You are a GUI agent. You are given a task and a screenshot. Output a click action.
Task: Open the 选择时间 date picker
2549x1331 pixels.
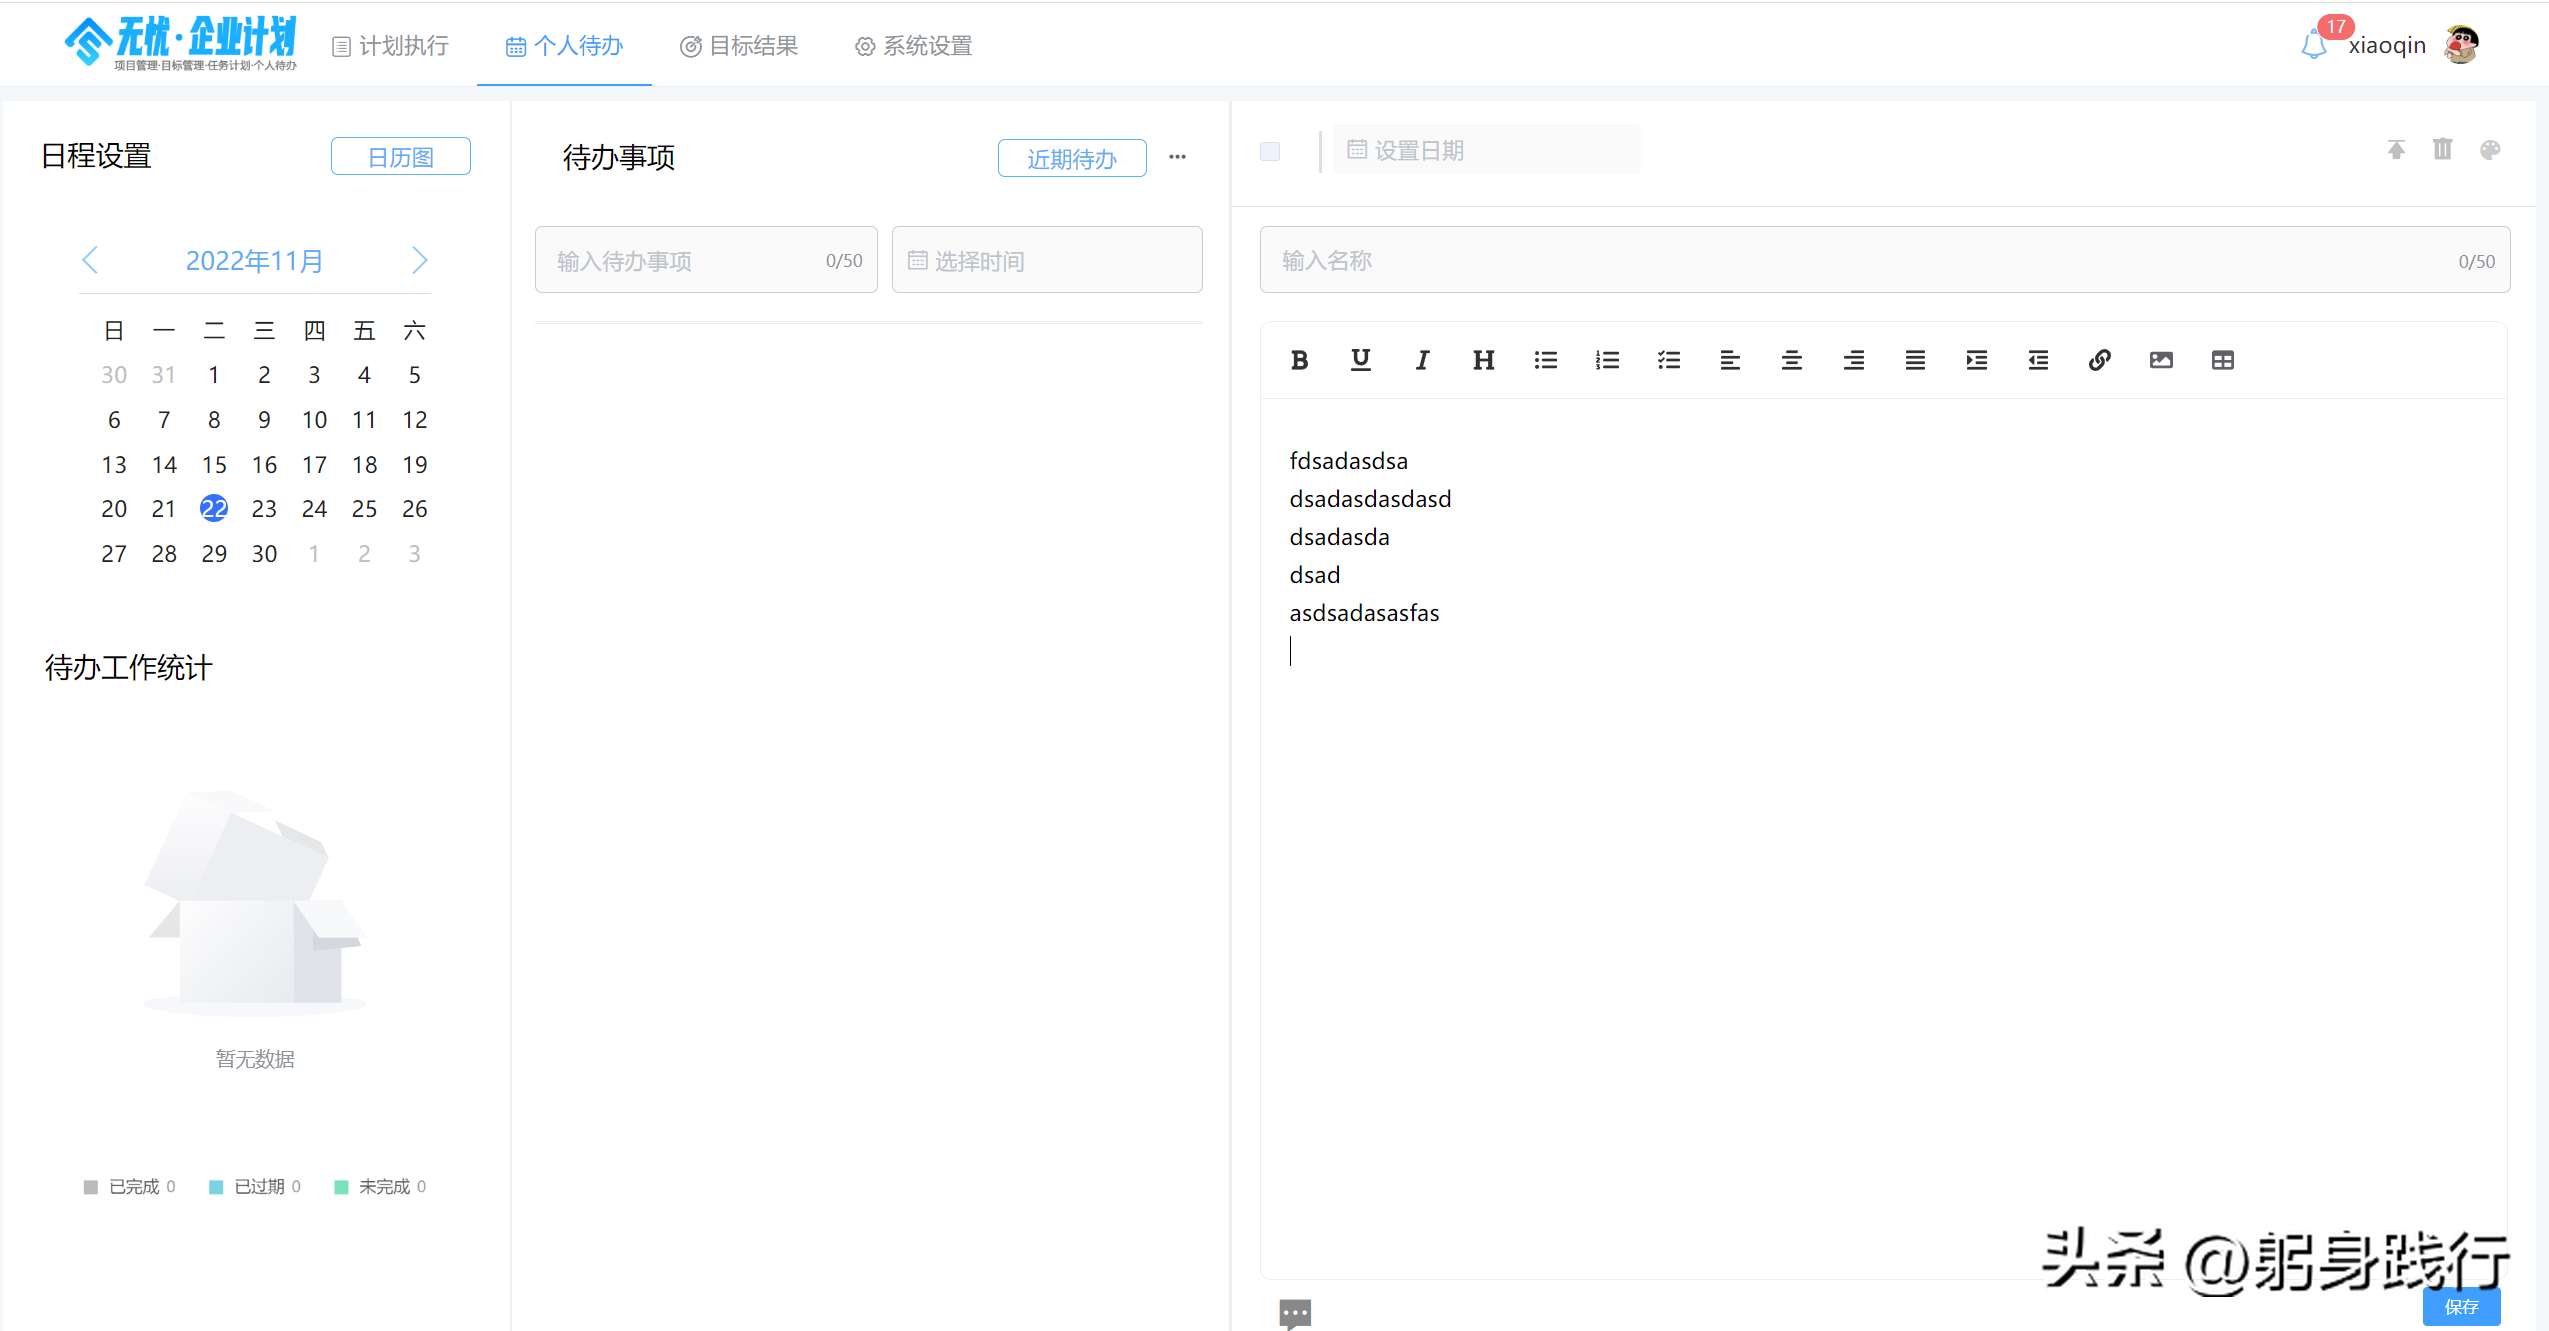click(1046, 260)
